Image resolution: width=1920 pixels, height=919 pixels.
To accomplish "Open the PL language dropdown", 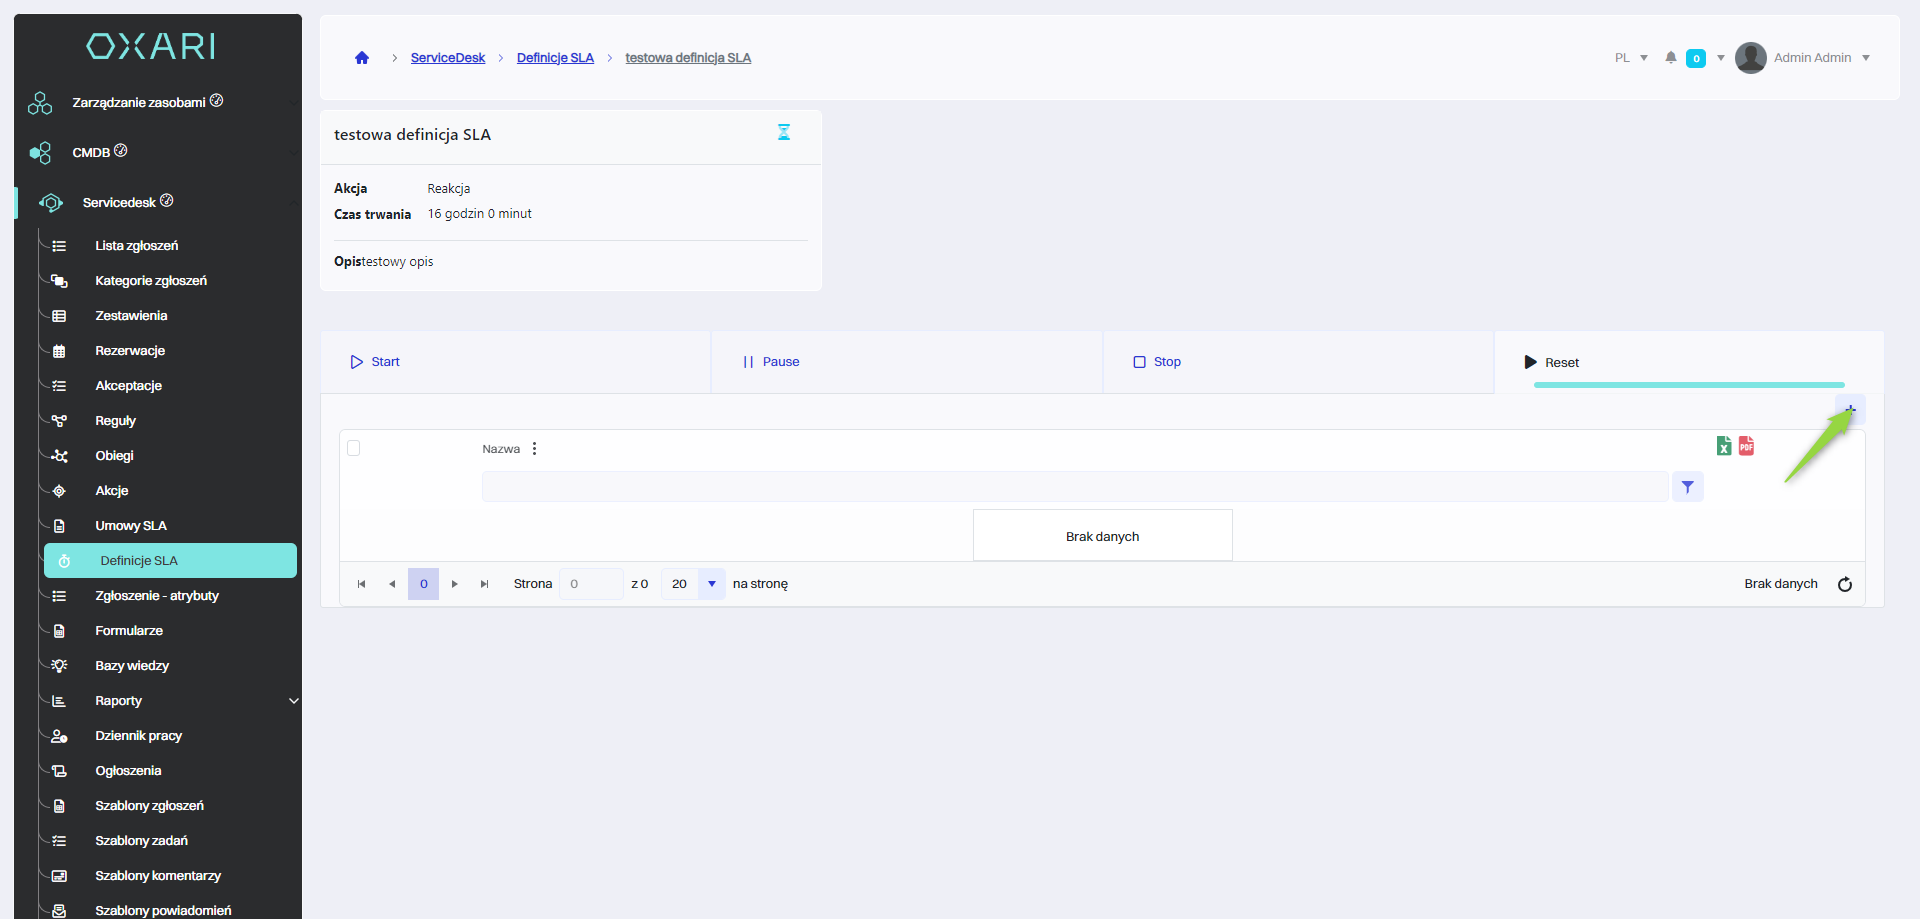I will 1630,58.
